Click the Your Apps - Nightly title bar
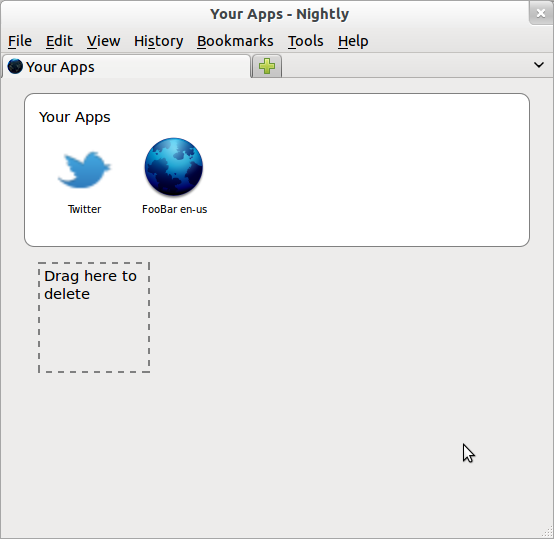This screenshot has height=539, width=554. tap(279, 14)
